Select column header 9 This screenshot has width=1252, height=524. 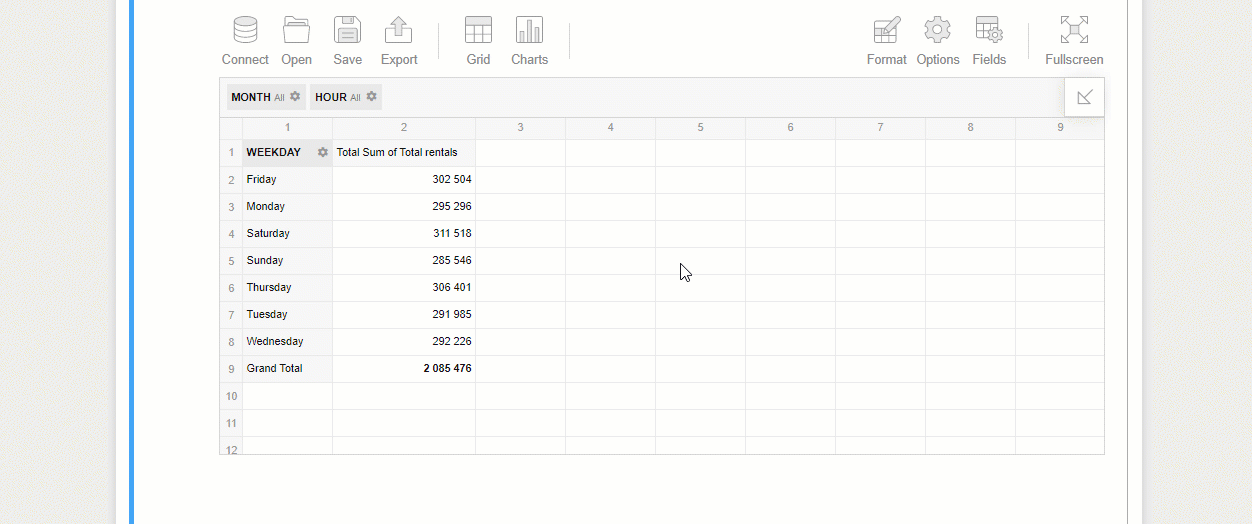(x=1060, y=128)
